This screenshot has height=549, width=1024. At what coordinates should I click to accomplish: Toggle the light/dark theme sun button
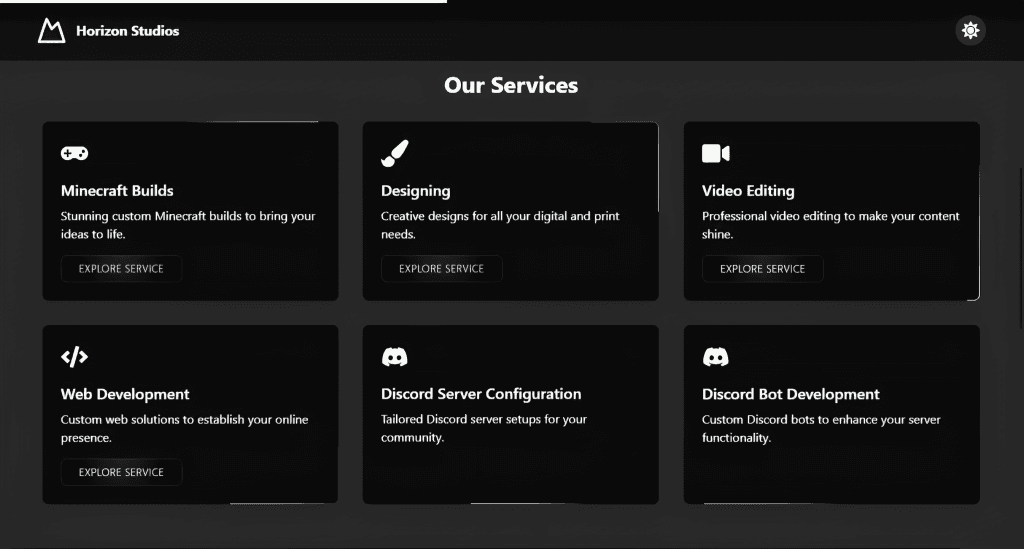970,31
